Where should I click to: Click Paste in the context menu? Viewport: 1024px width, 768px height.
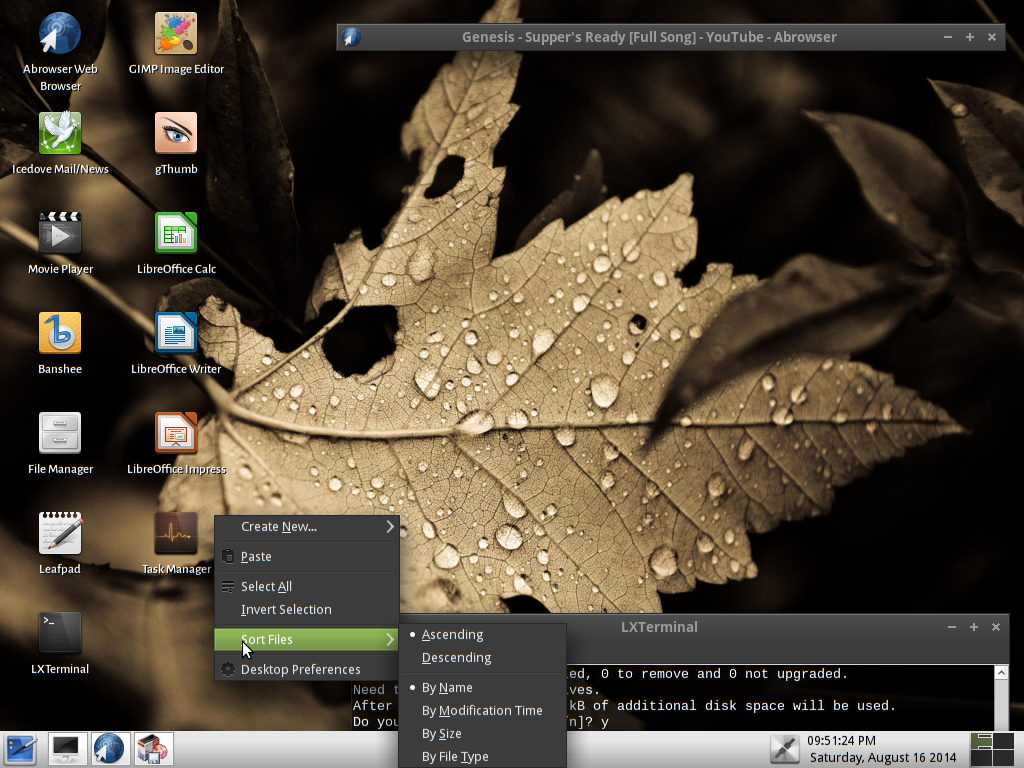[x=256, y=557]
